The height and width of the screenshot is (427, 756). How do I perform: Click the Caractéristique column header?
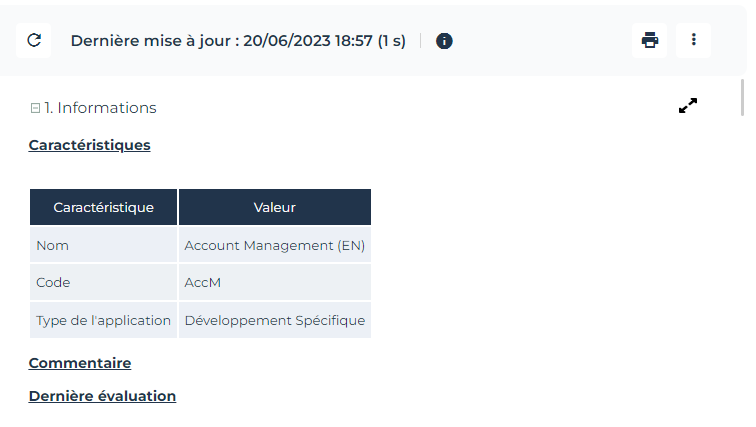103,207
